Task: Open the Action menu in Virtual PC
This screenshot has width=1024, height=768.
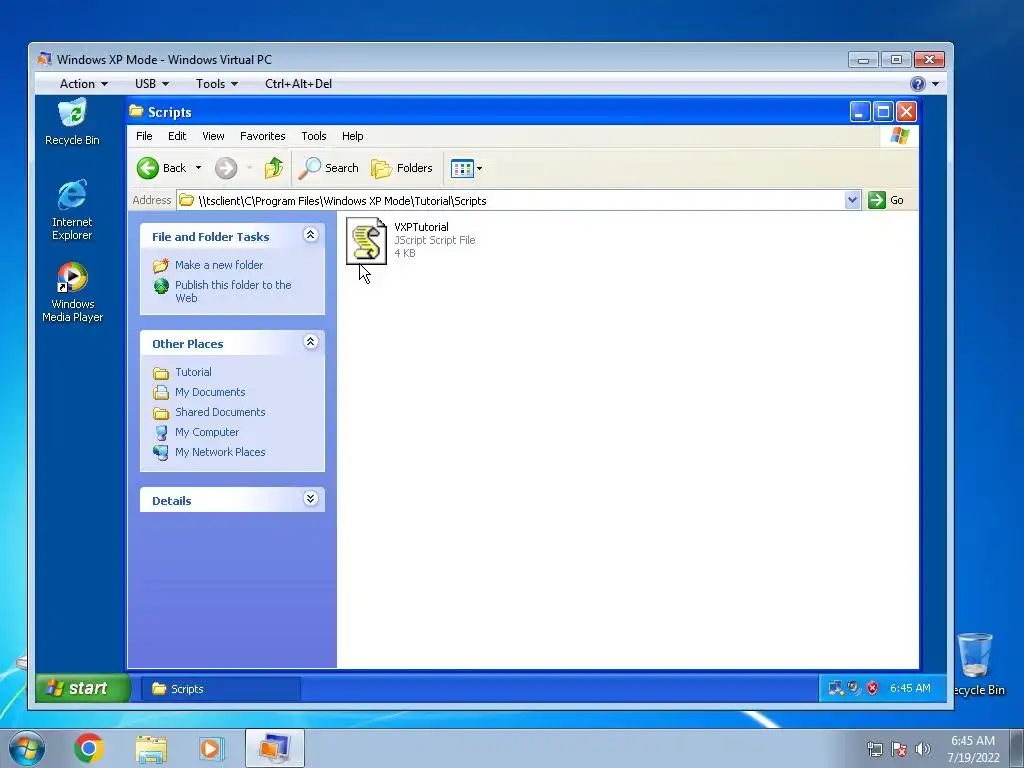Action: [84, 84]
